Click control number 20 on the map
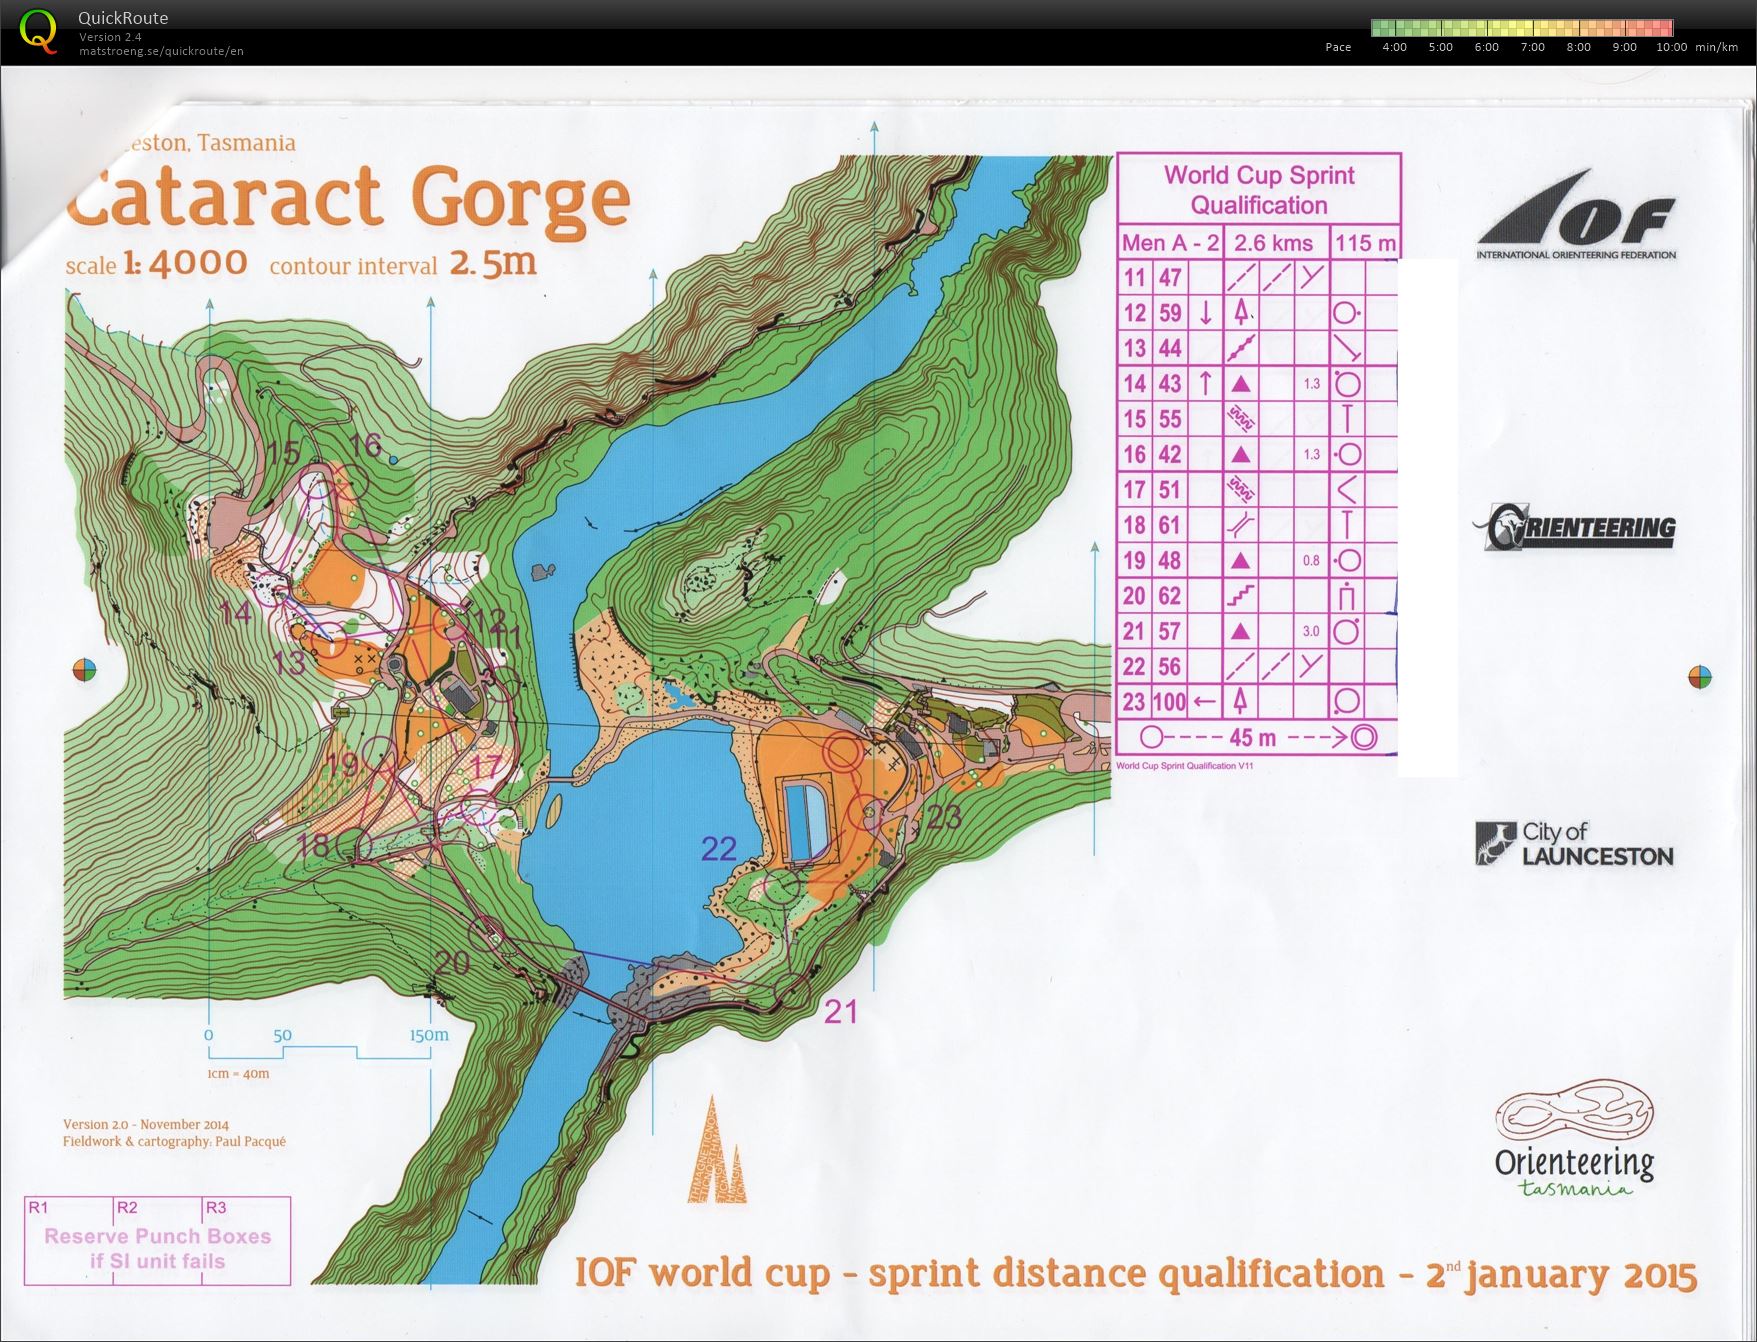Viewport: 1757px width, 1342px height. [452, 962]
